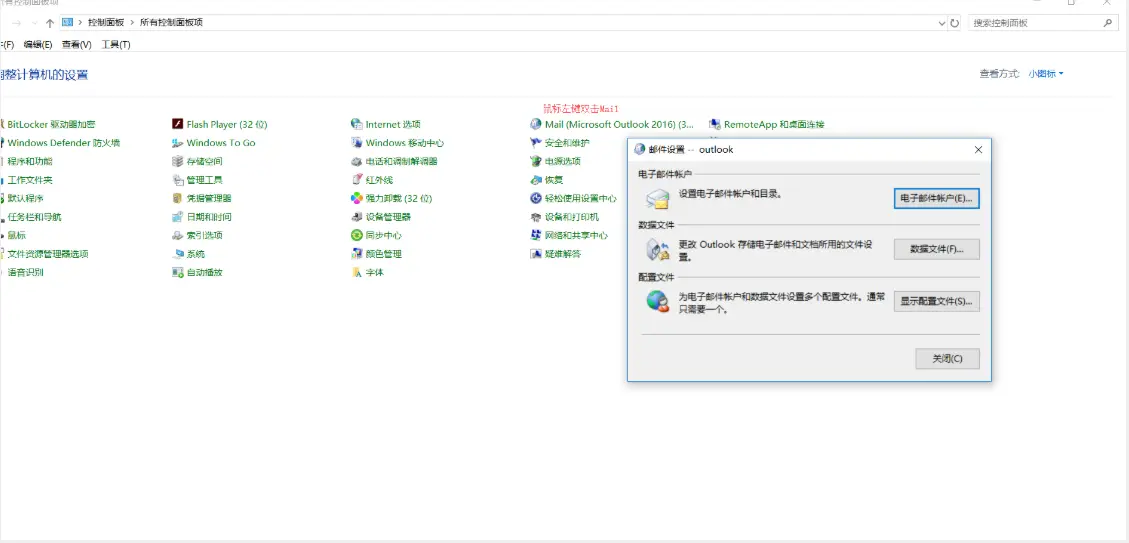
Task: Open the 安全和维护 flag icon
Action: (x=536, y=143)
